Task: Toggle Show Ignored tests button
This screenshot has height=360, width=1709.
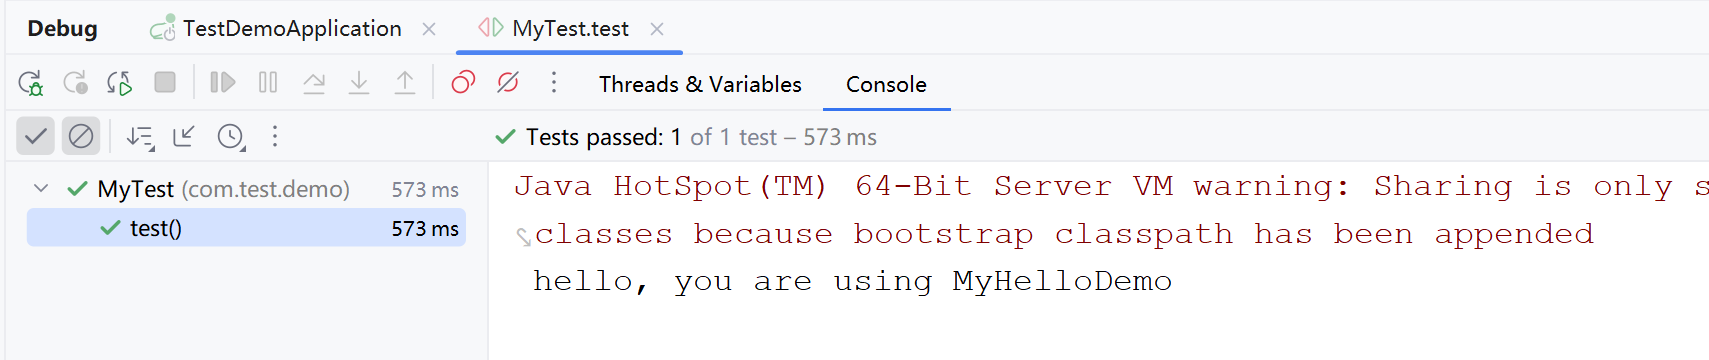Action: [x=81, y=136]
